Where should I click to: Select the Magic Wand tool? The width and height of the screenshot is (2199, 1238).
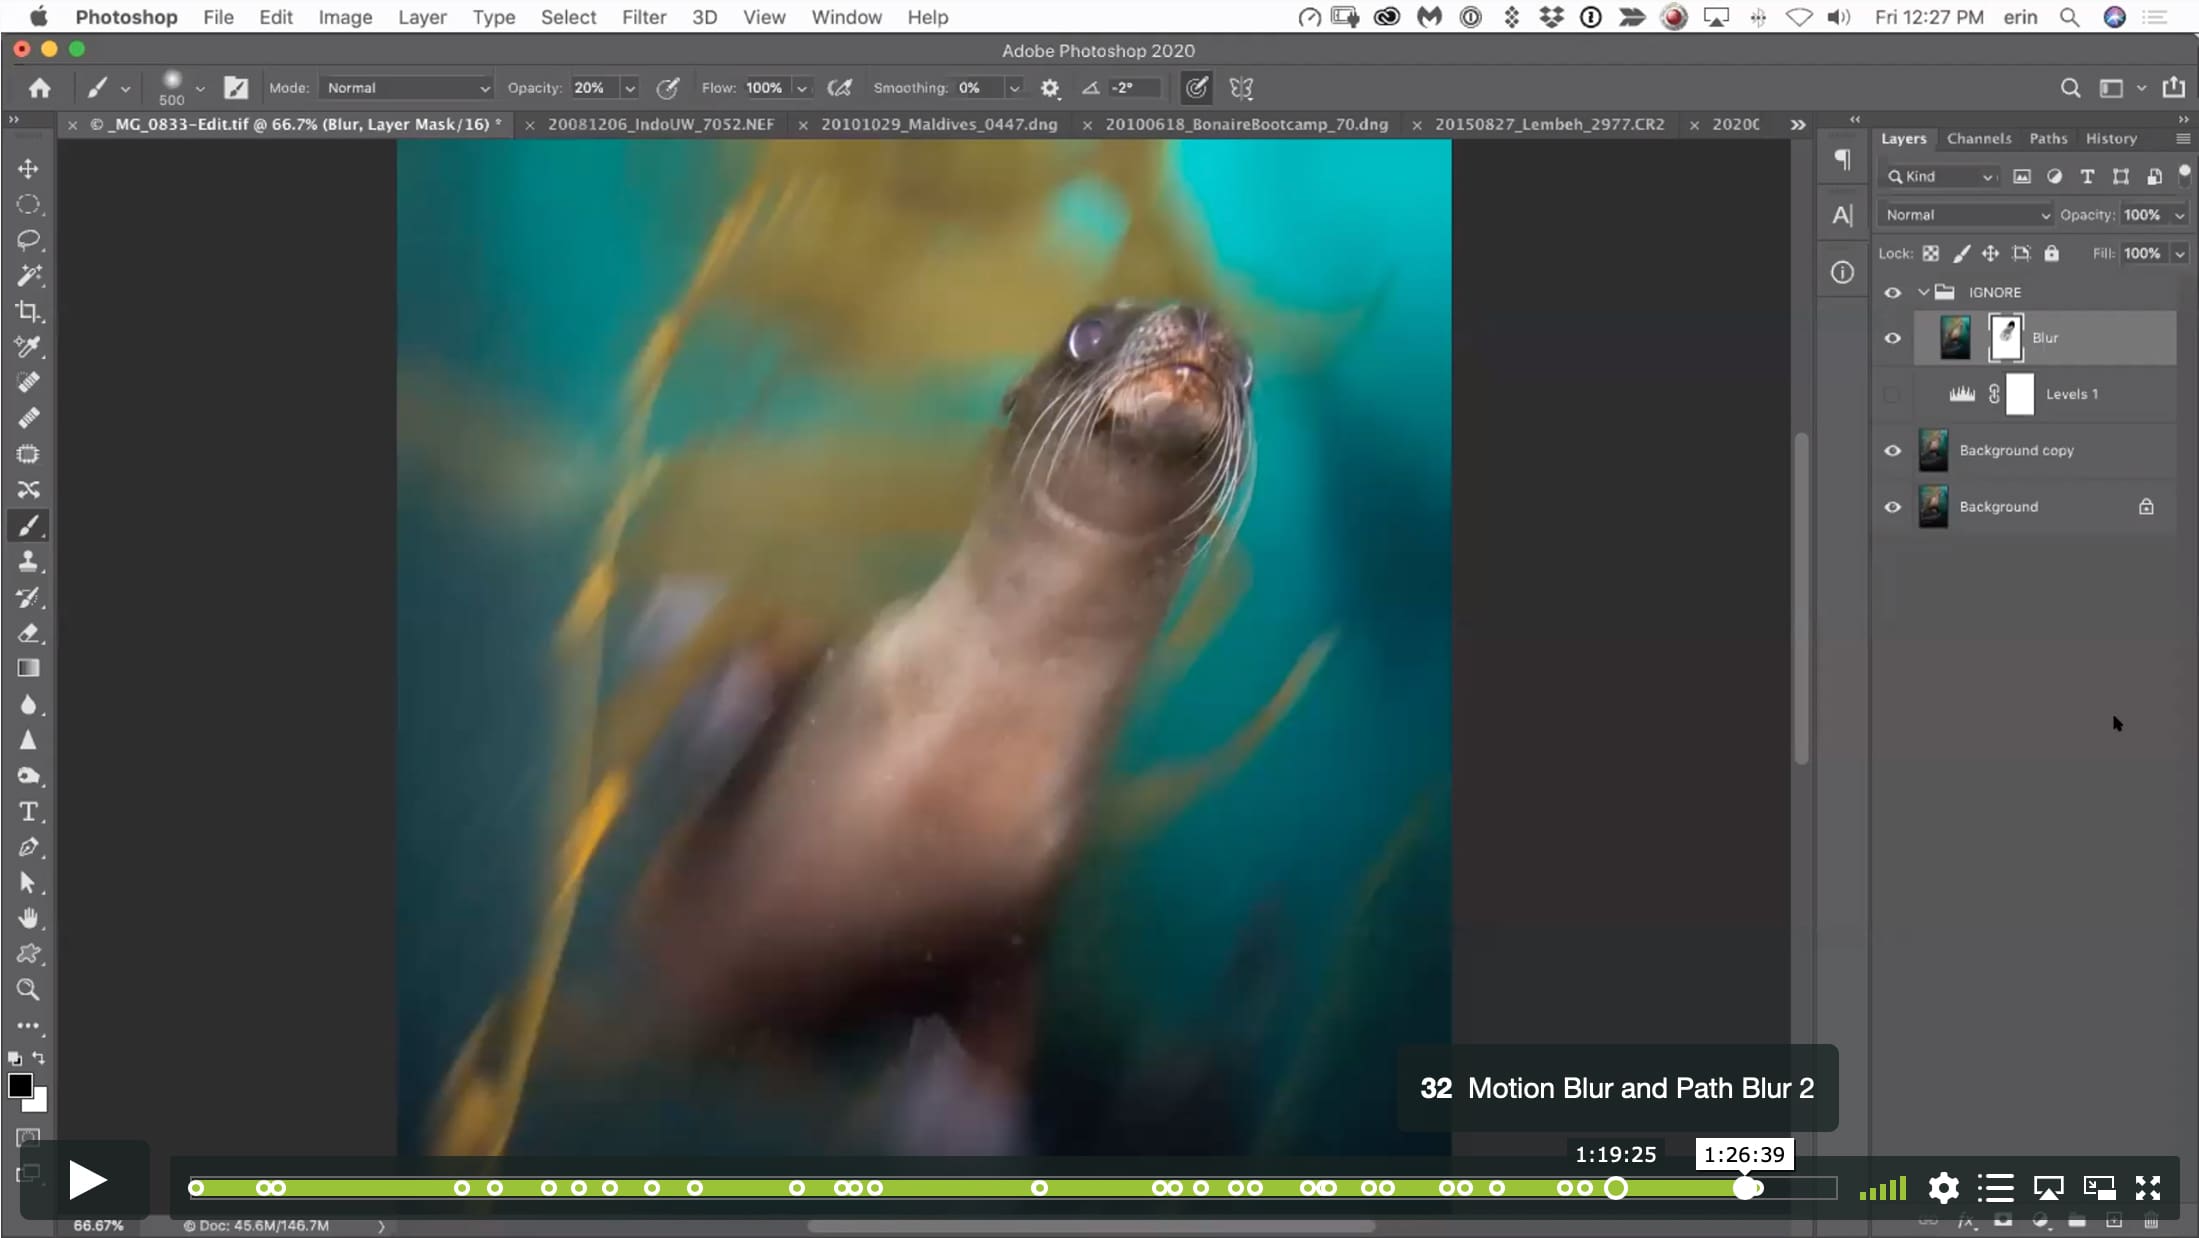pyautogui.click(x=28, y=275)
